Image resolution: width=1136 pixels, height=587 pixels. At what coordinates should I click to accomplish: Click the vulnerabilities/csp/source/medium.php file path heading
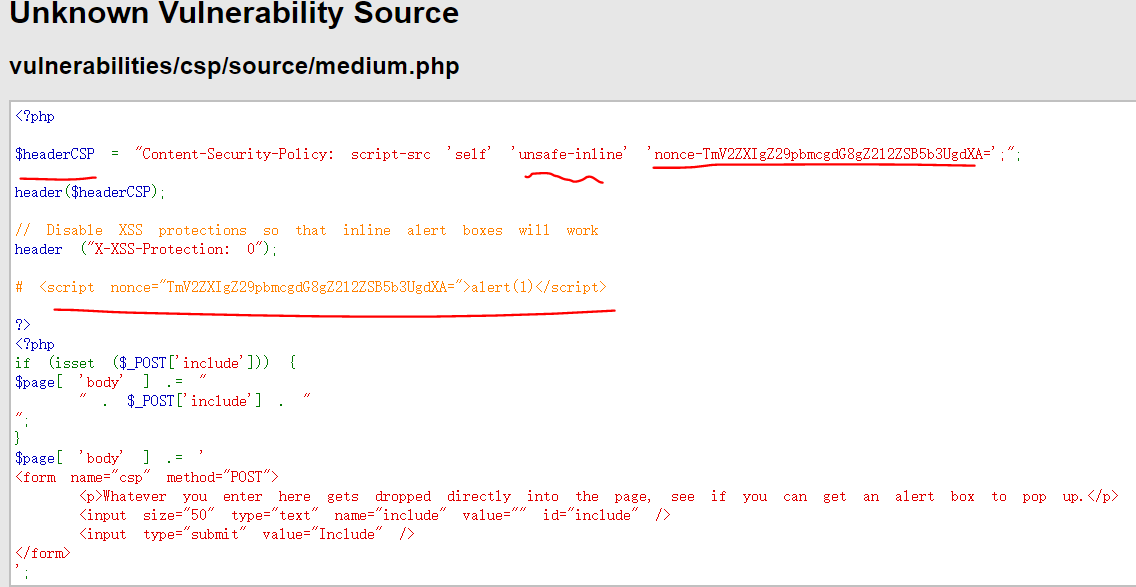[x=234, y=66]
